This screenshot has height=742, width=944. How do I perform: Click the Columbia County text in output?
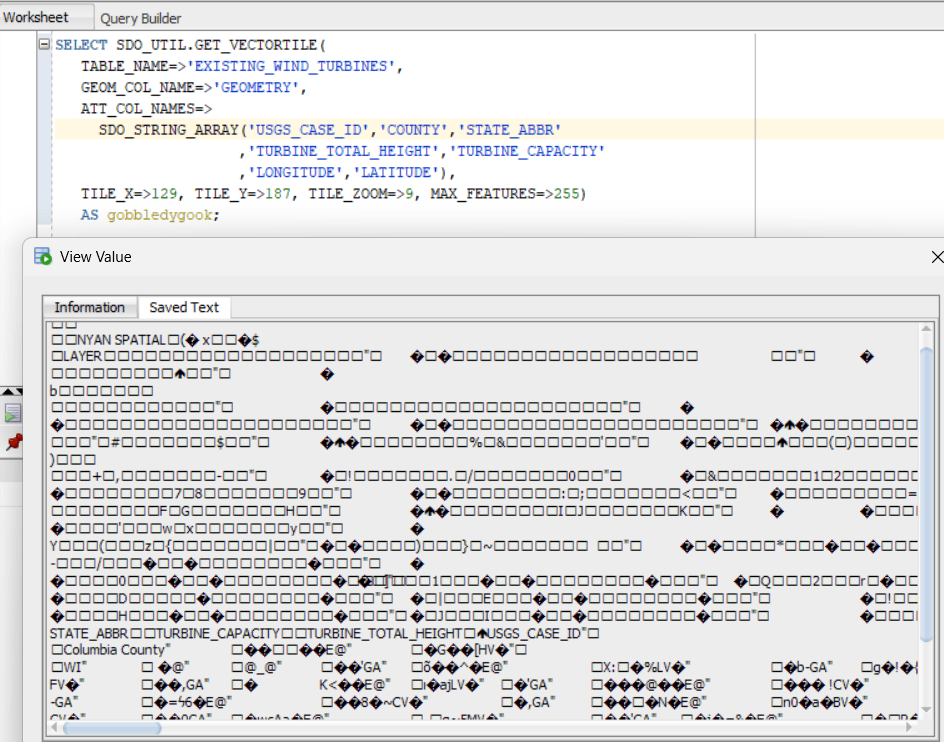click(114, 650)
